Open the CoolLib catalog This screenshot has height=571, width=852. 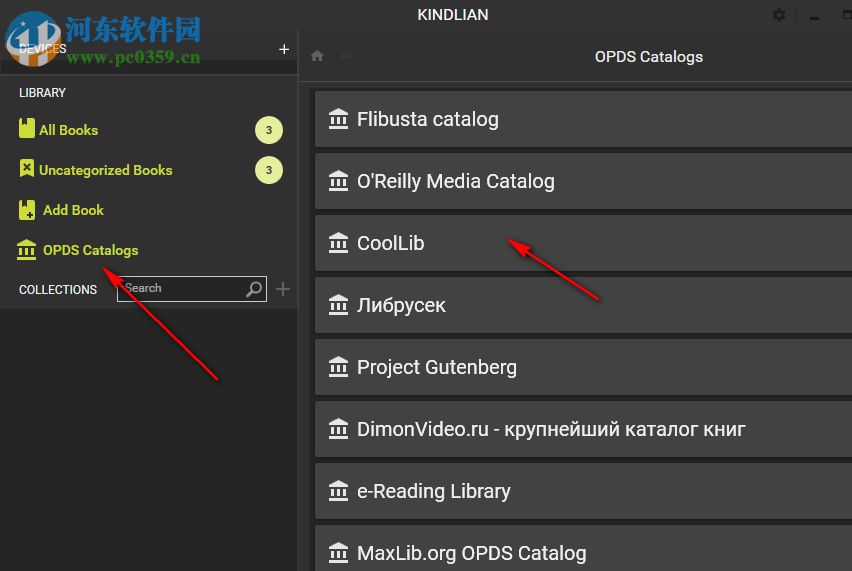583,243
